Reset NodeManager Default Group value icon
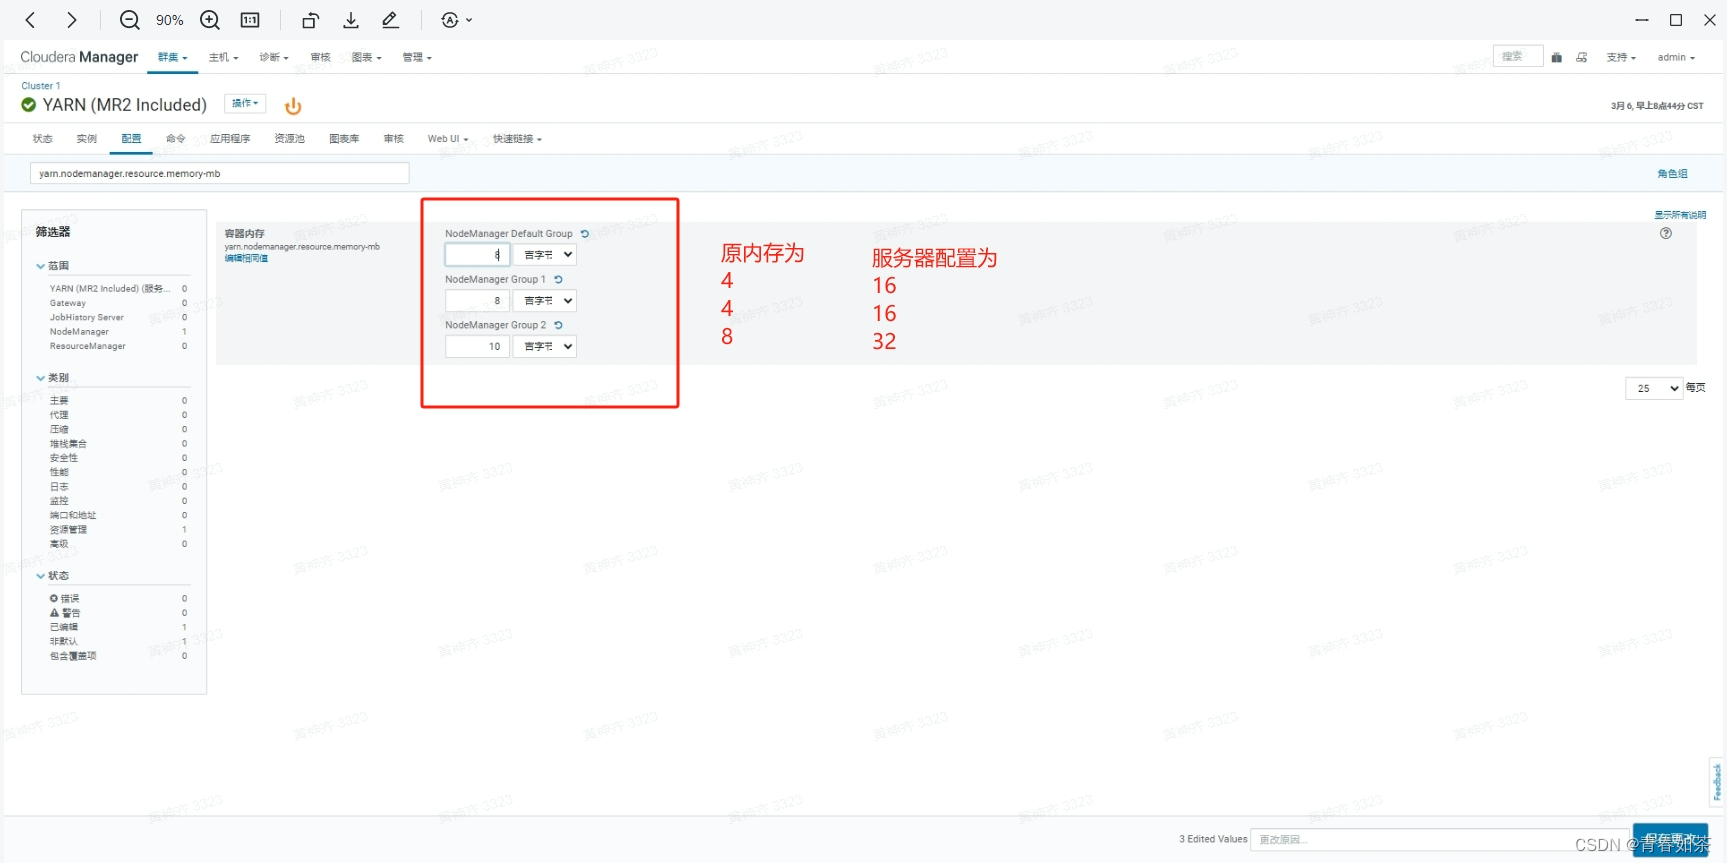Screen dimensions: 1727x863 [x=585, y=234]
